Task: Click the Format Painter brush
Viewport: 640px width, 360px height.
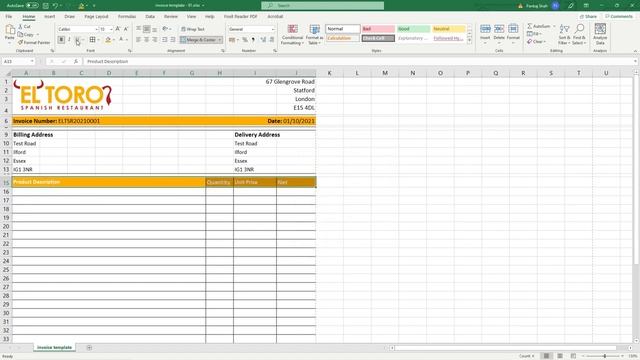Action: (34, 42)
